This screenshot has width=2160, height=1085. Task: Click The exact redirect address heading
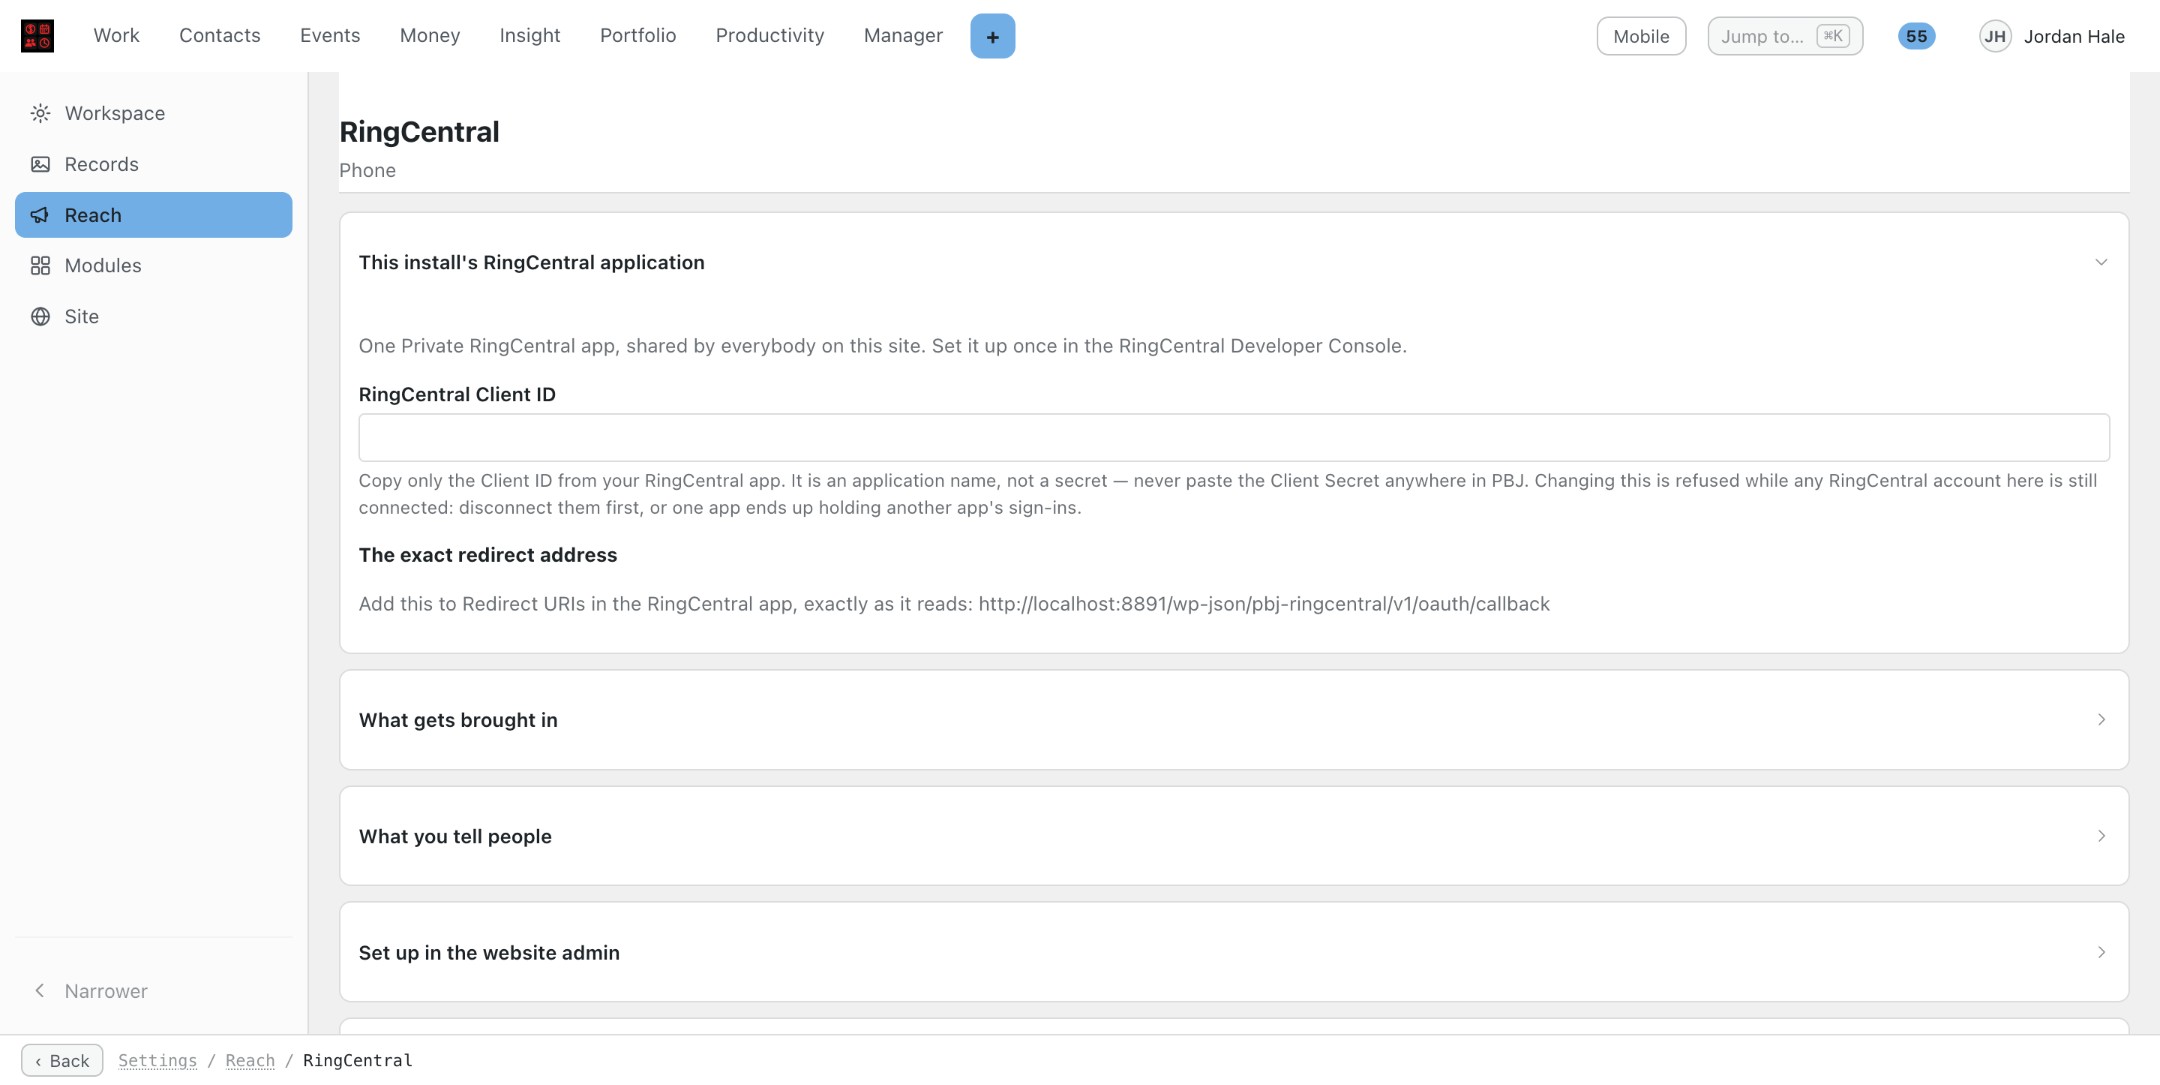pos(488,555)
